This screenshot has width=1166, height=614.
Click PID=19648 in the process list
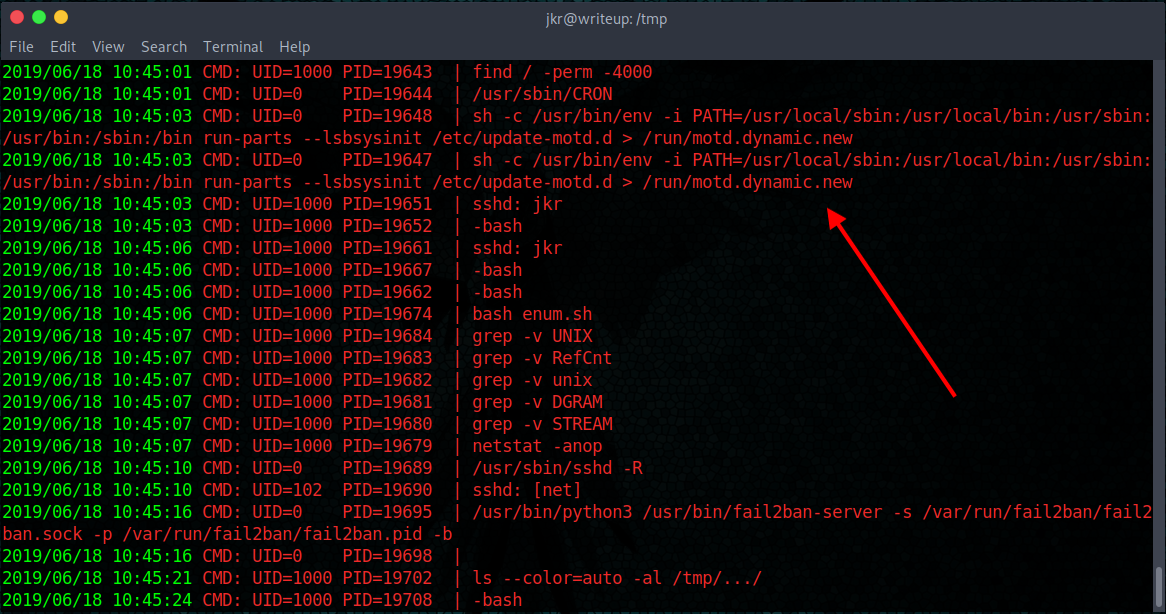pos(387,116)
